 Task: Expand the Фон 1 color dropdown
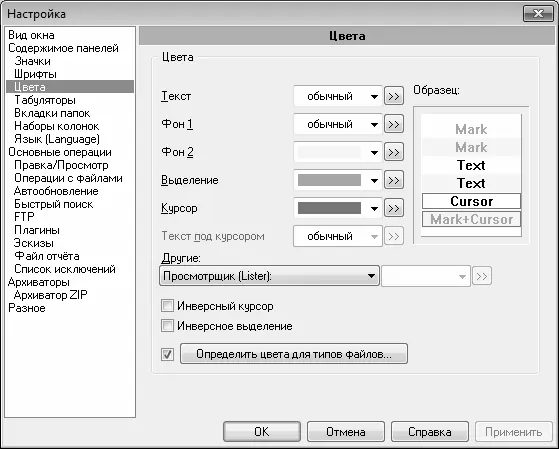(338, 124)
